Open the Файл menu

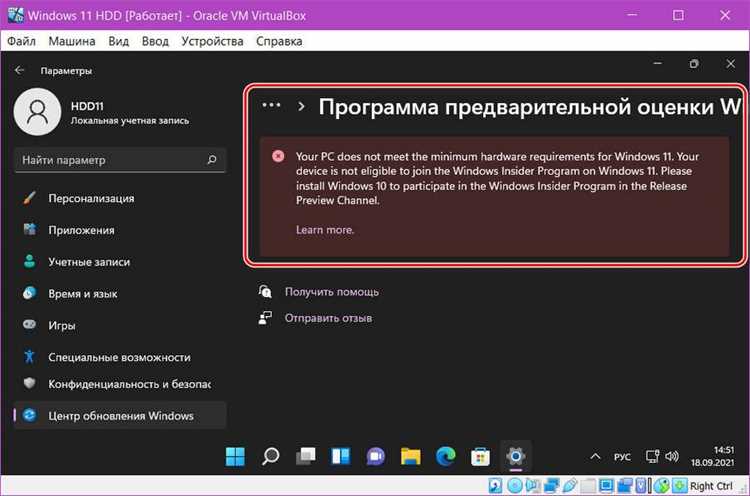point(22,41)
